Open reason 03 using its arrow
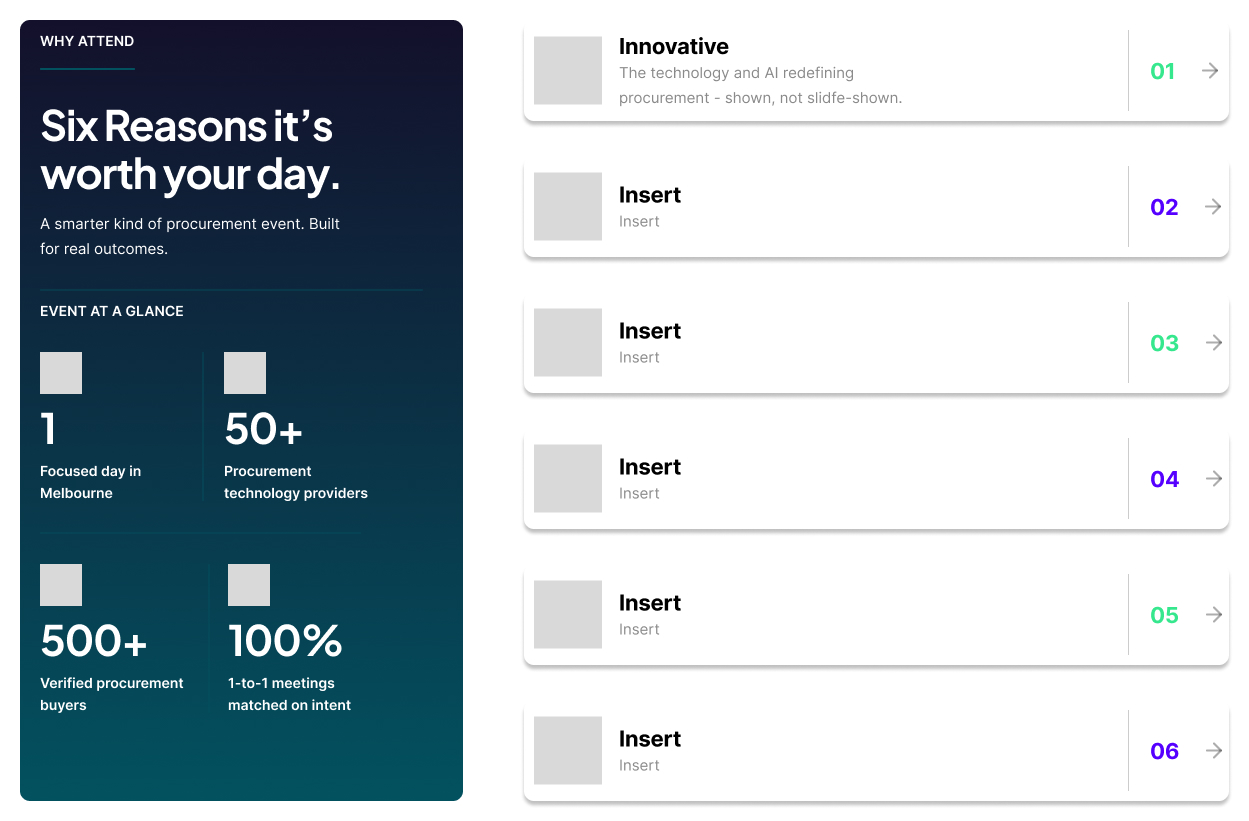Image resolution: width=1249 pixels, height=821 pixels. tap(1214, 343)
